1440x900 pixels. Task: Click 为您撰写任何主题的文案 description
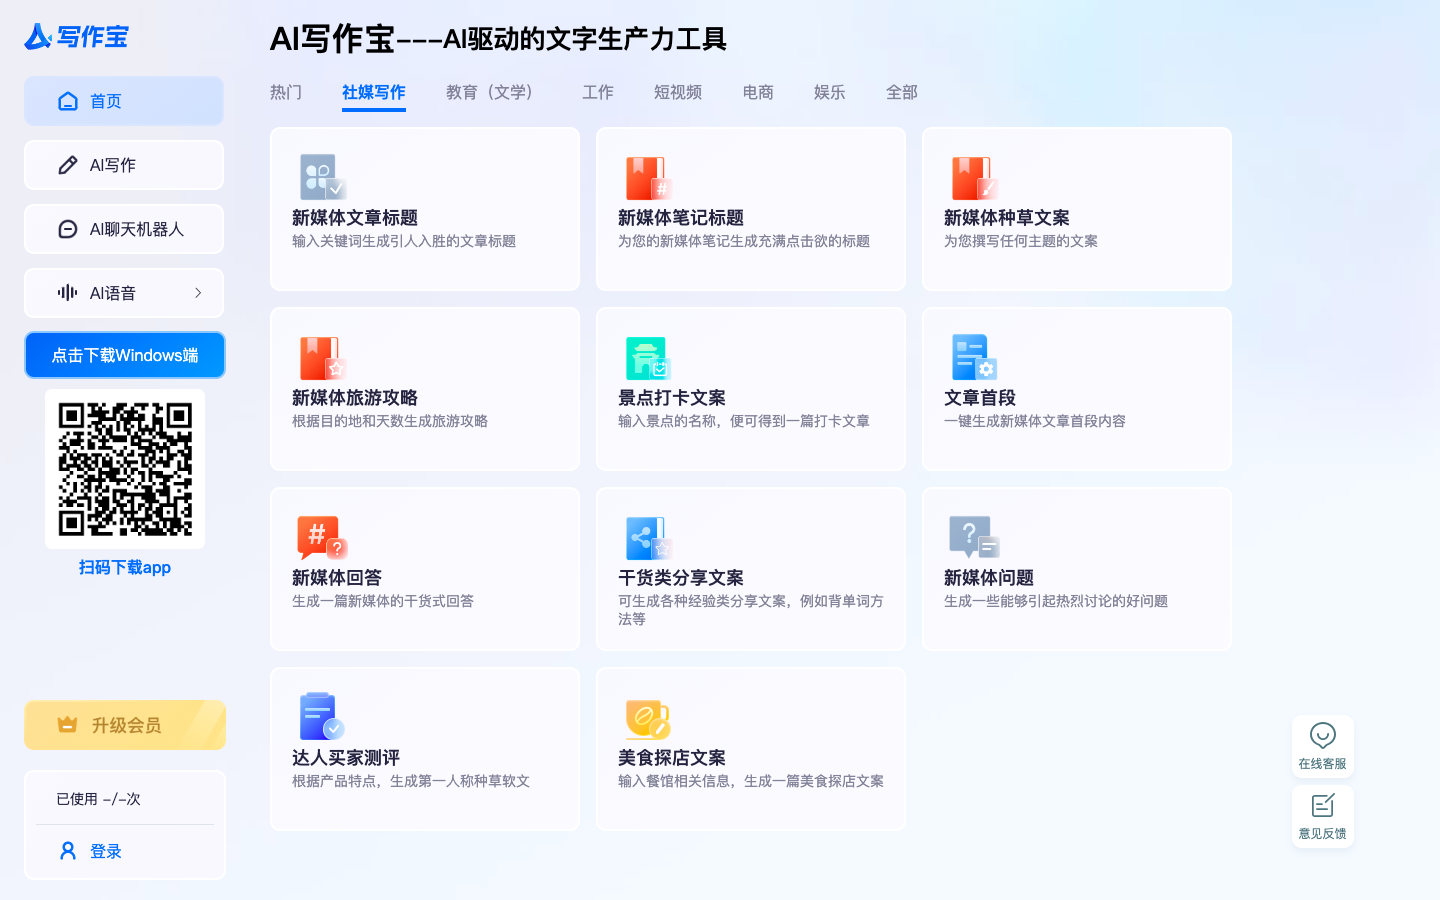(1021, 241)
